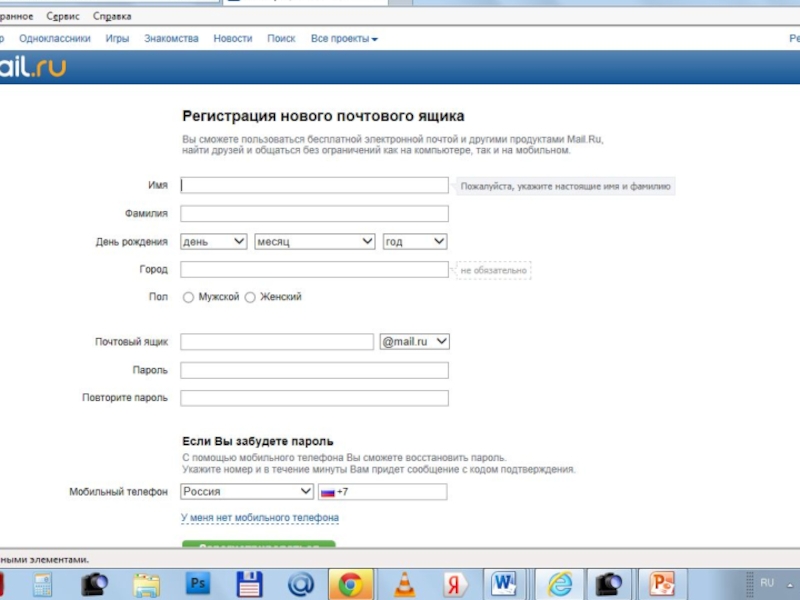
Task: Switch to Google Chrome in taskbar
Action: pos(351,585)
